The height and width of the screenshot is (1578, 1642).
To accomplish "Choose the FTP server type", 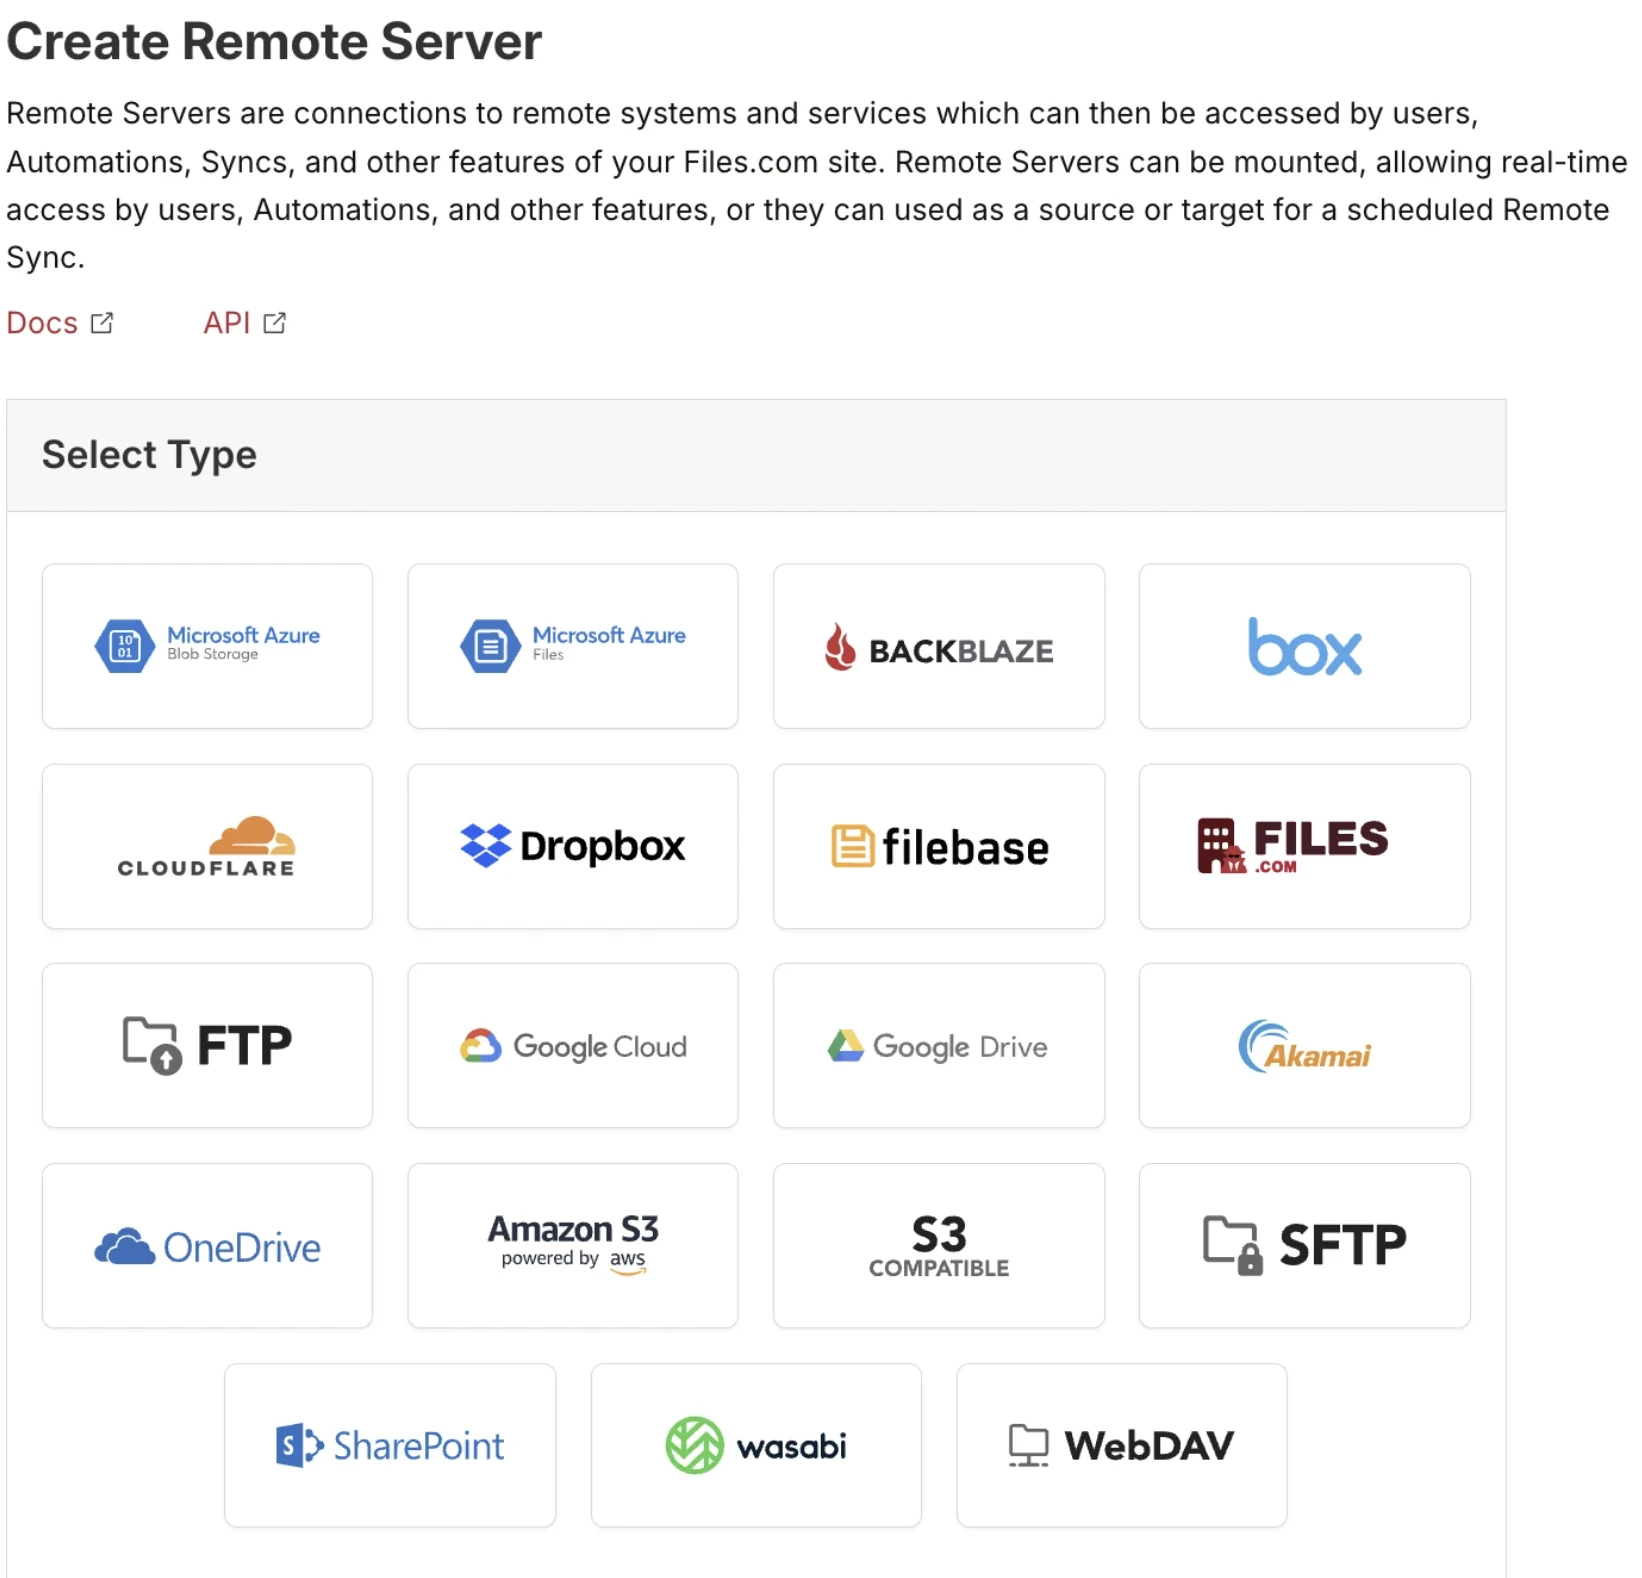I will [x=207, y=1046].
